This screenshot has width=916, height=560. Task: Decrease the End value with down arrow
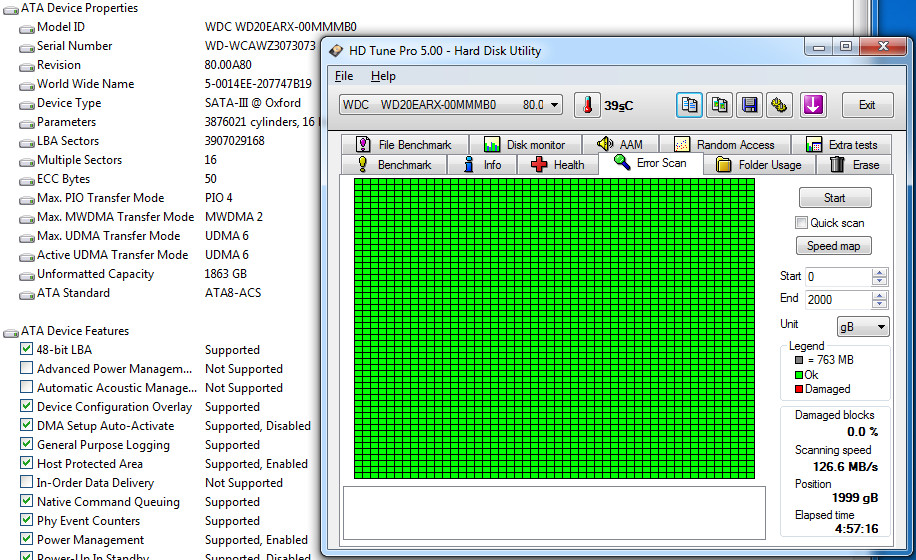pyautogui.click(x=879, y=304)
